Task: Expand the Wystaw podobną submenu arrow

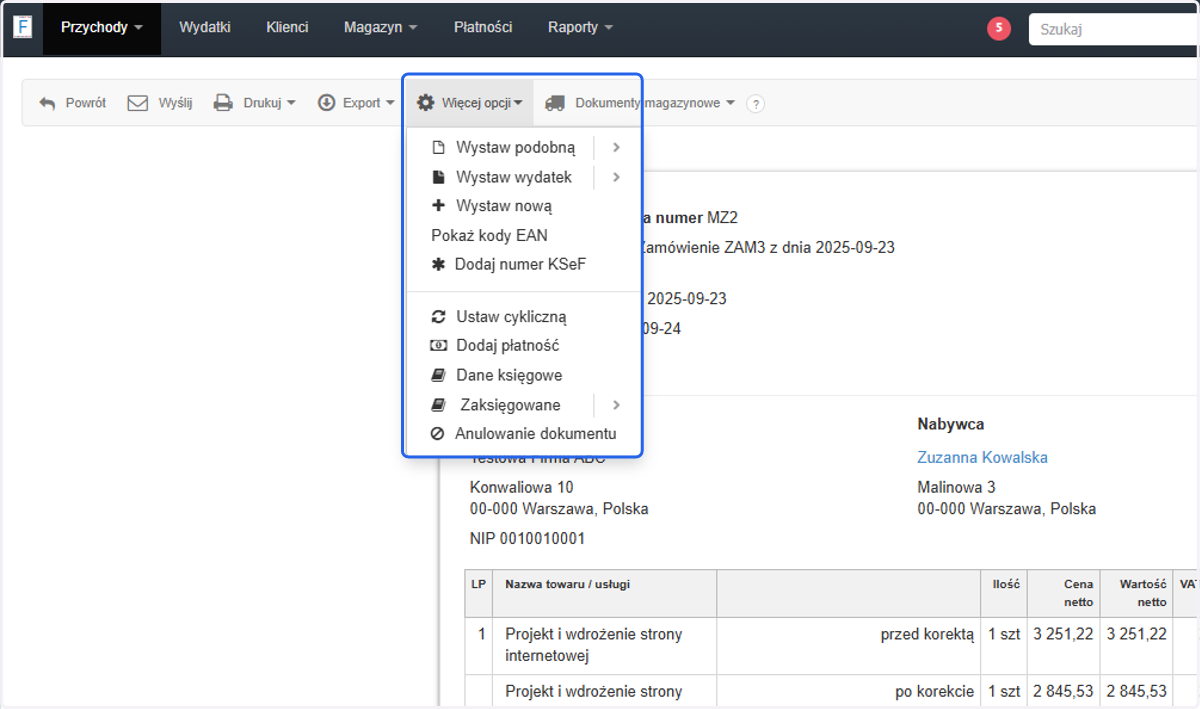Action: point(616,148)
